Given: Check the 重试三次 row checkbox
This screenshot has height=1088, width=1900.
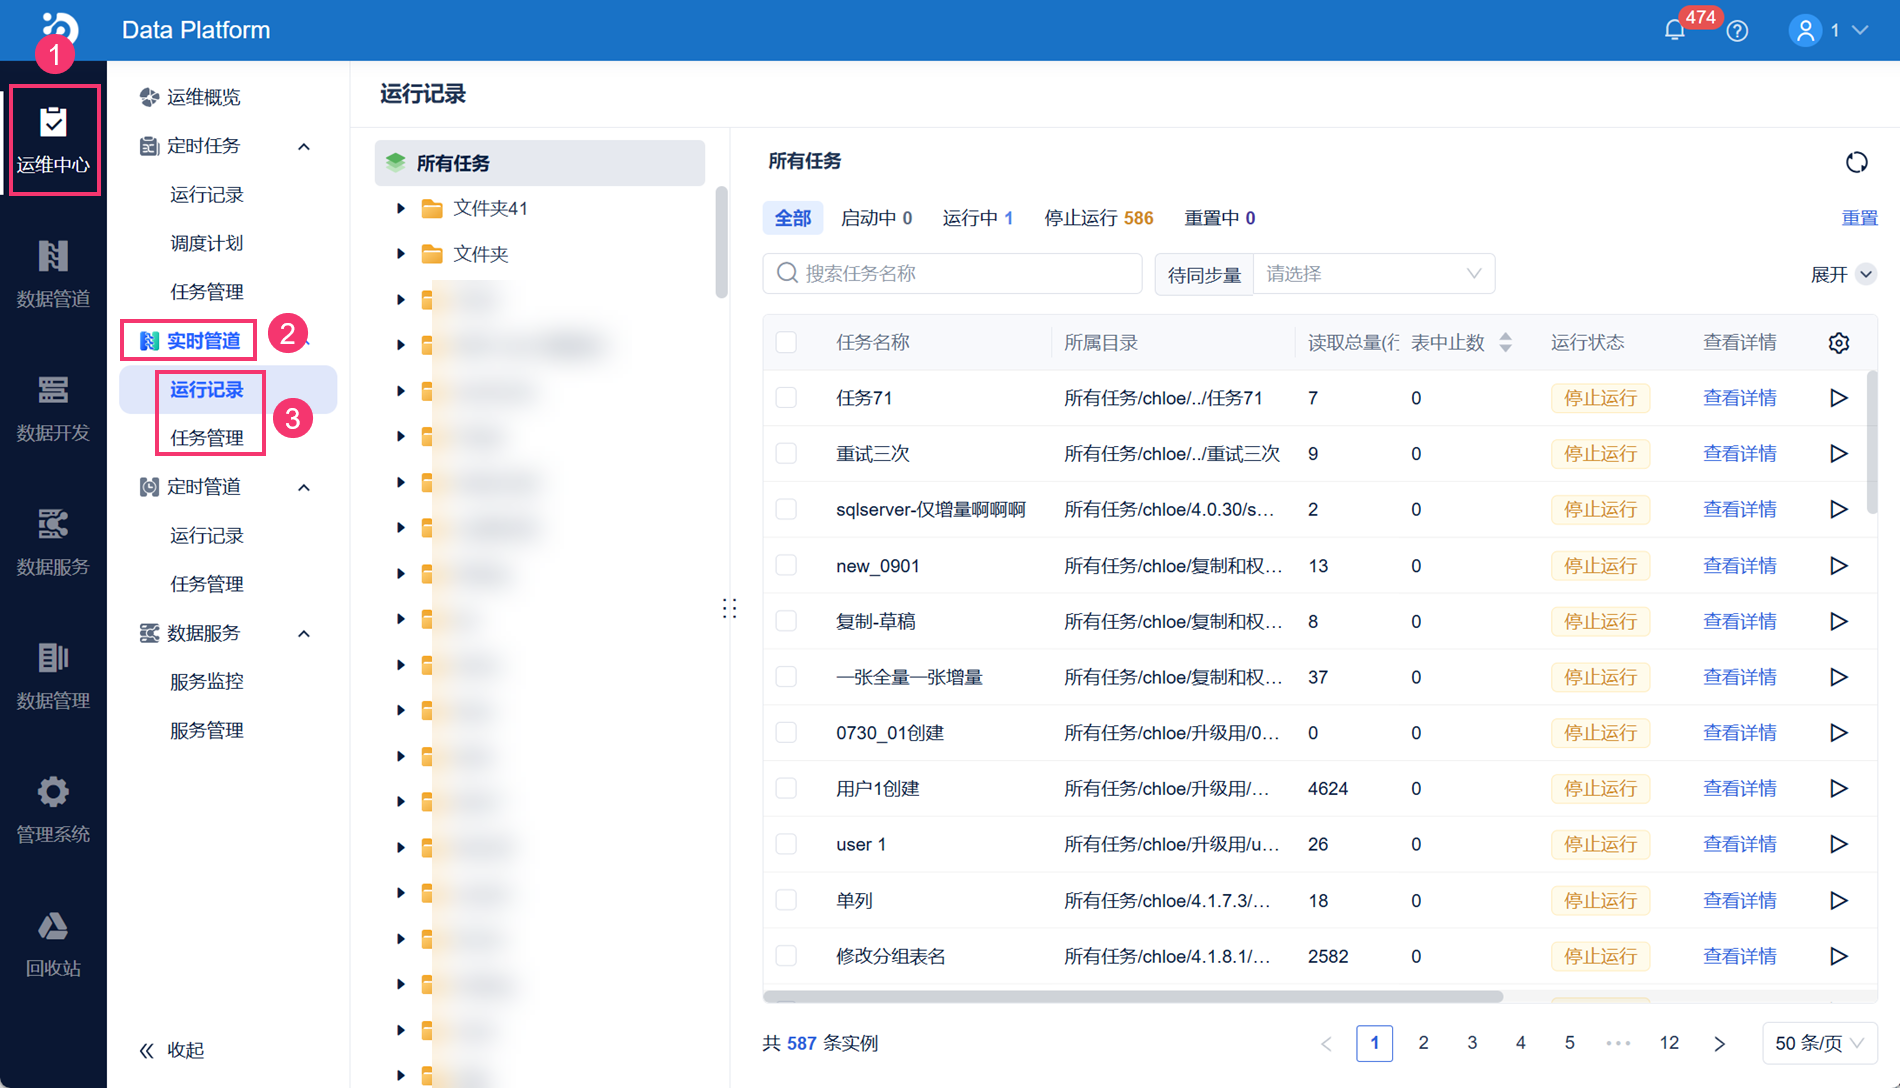Looking at the screenshot, I should pos(786,454).
